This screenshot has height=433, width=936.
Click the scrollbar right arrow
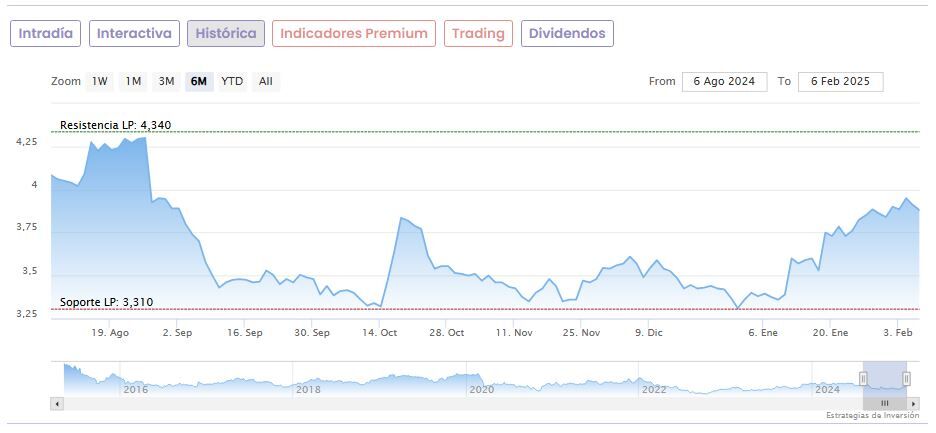912,403
